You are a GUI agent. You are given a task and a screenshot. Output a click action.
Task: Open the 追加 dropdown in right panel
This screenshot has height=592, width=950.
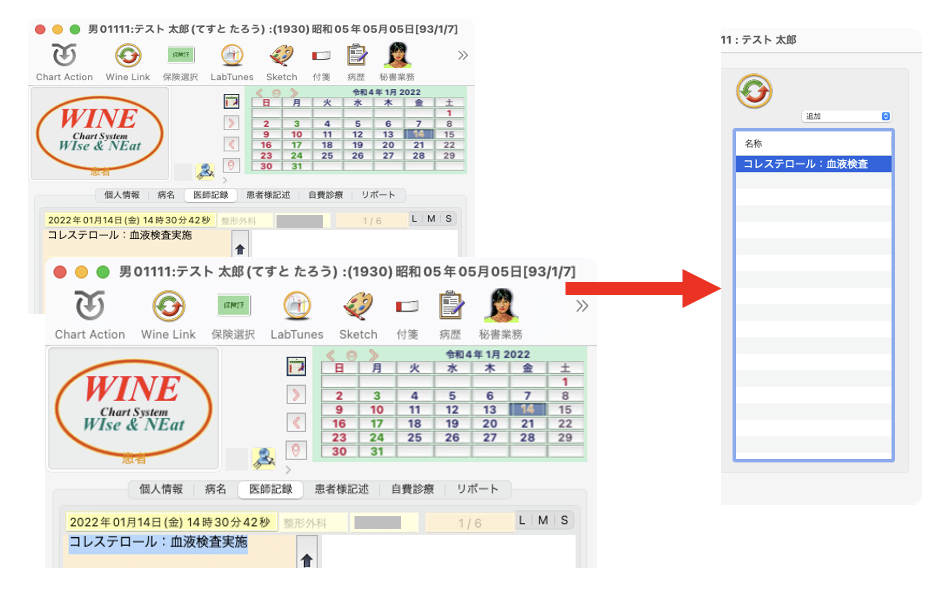click(x=846, y=117)
